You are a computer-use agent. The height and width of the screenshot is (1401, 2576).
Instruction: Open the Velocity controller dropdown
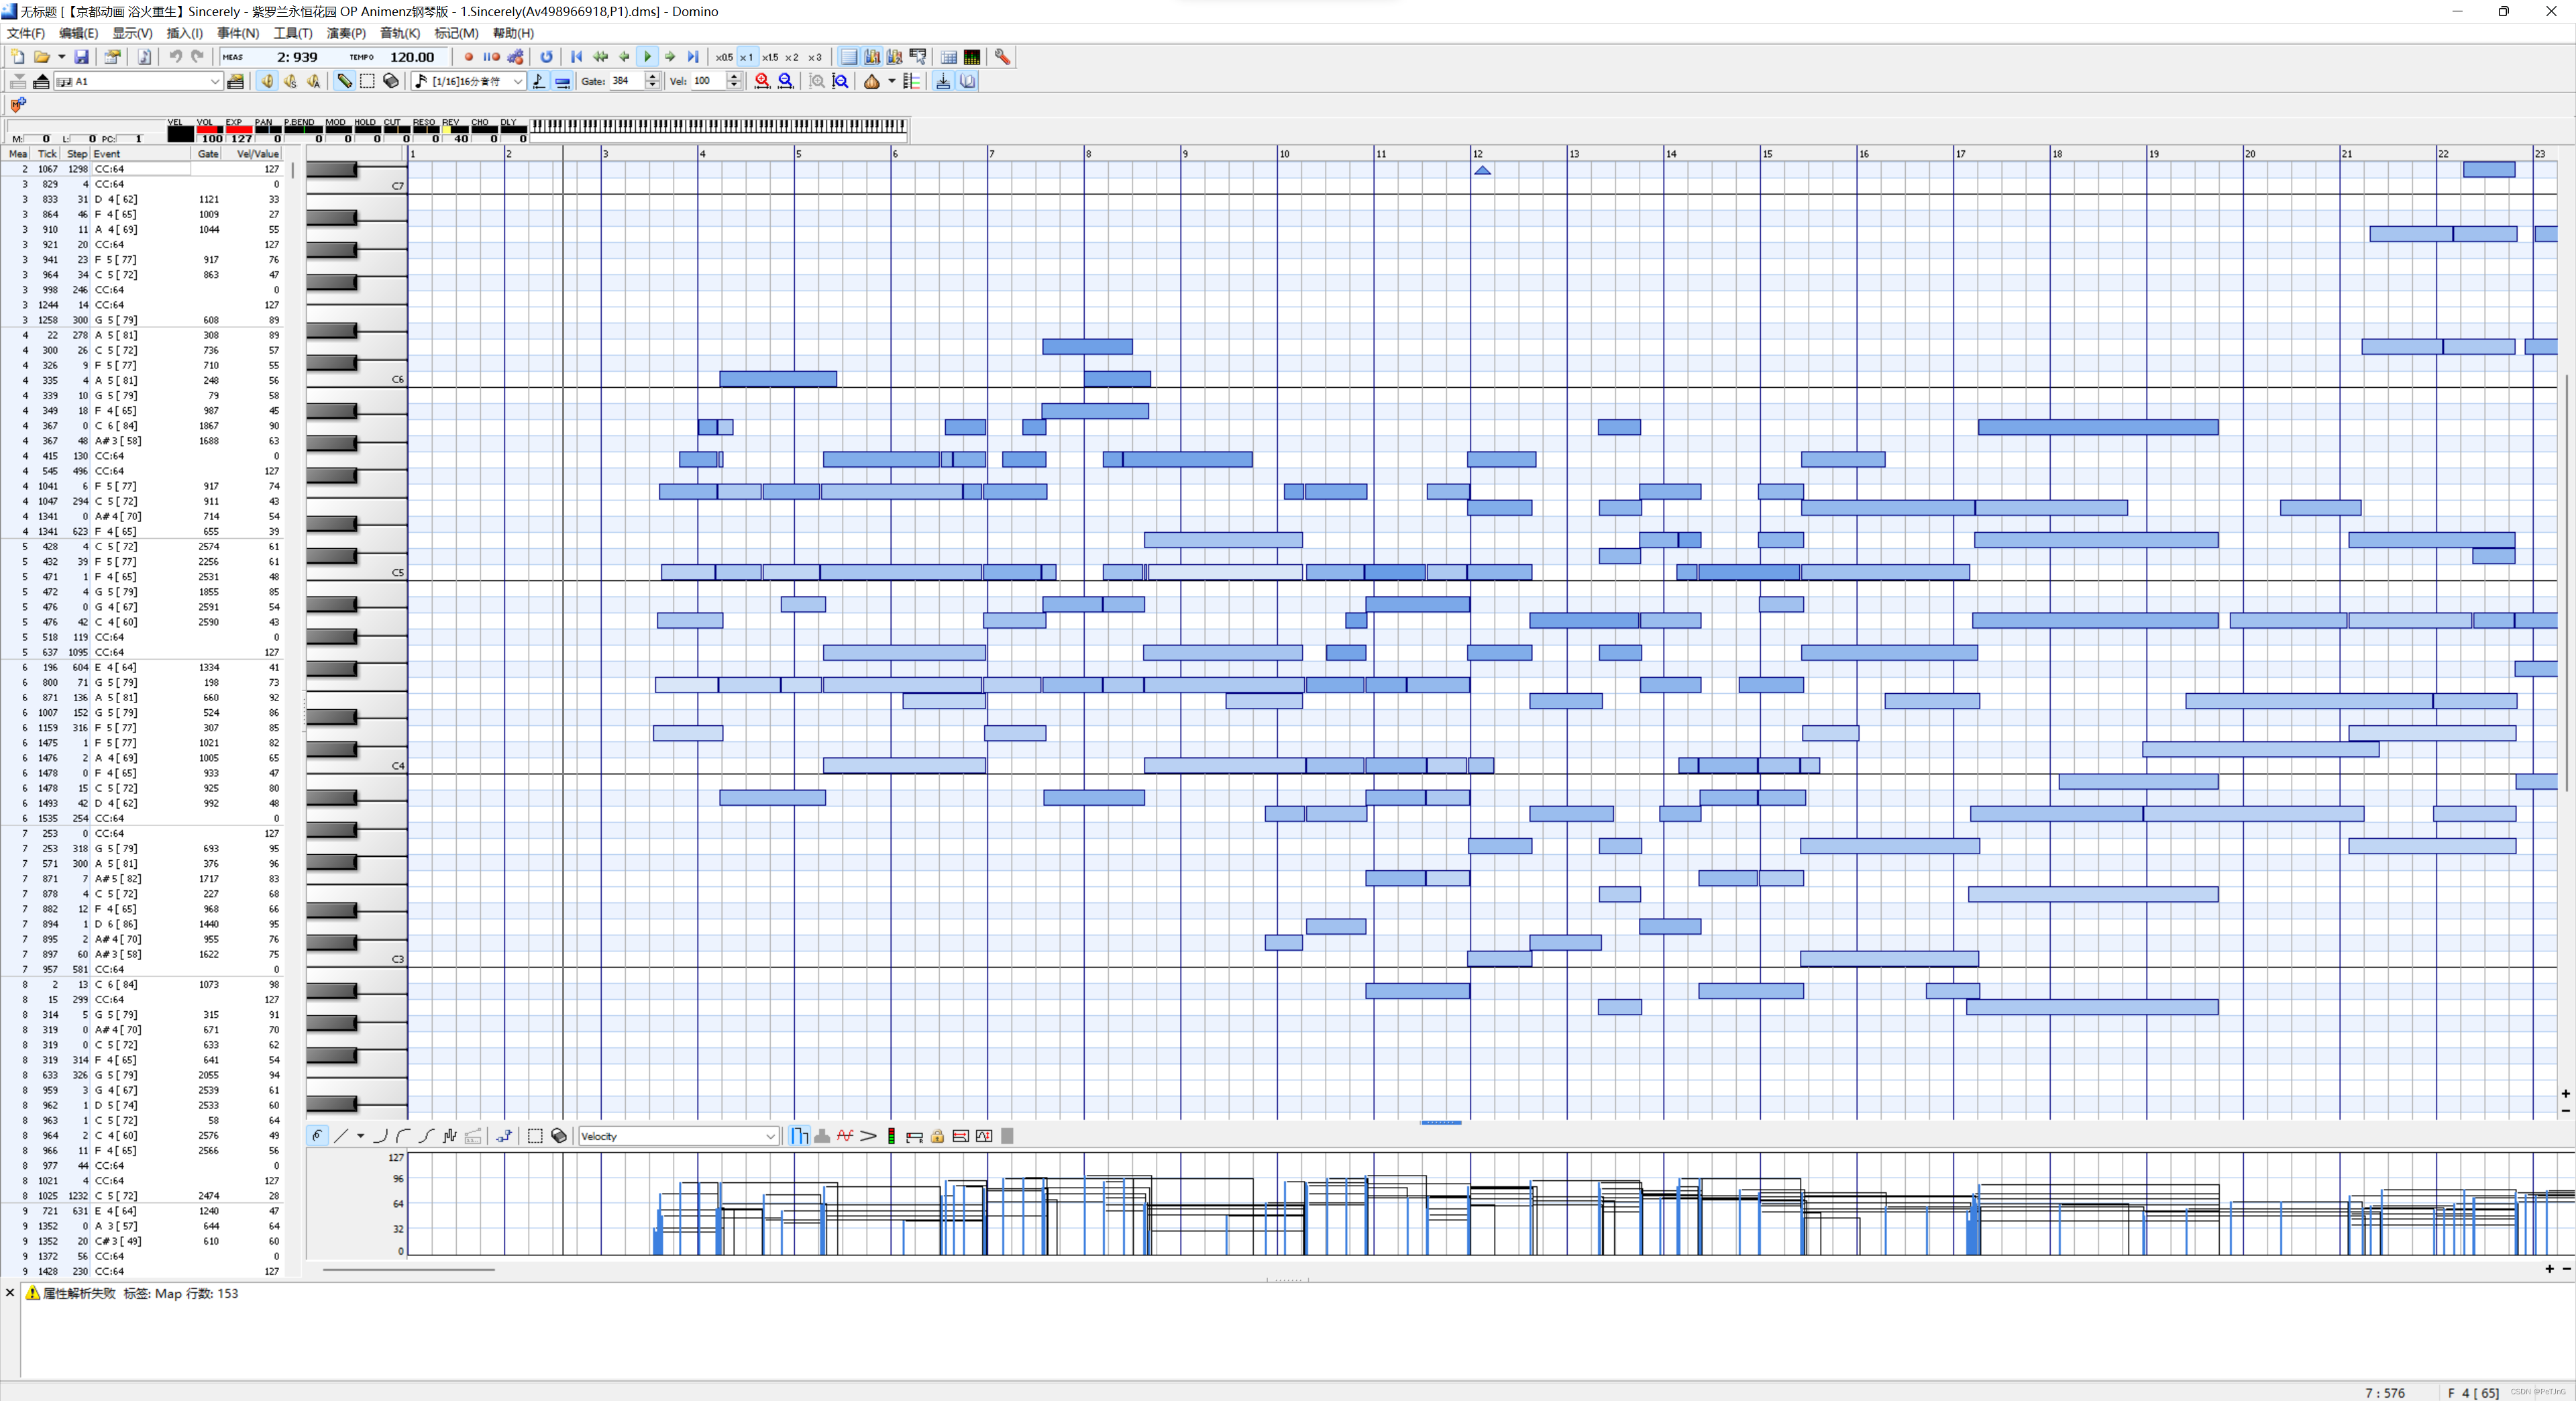[x=770, y=1136]
